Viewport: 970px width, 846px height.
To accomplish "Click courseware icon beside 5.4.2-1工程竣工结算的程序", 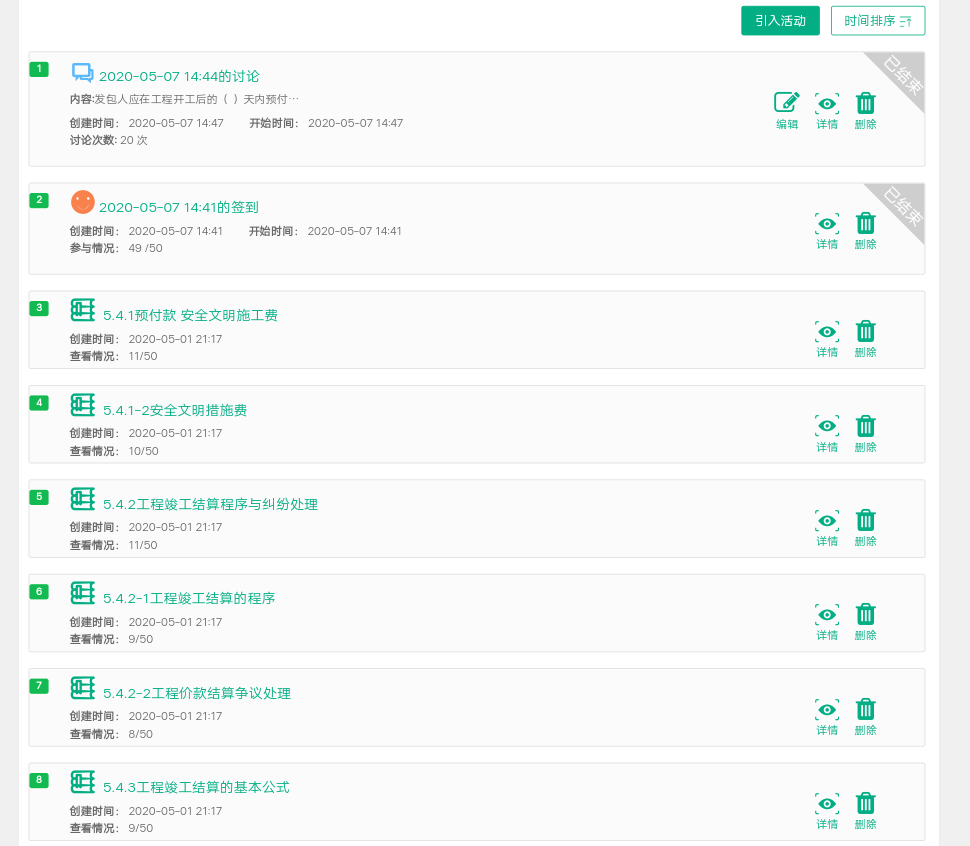I will point(82,593).
